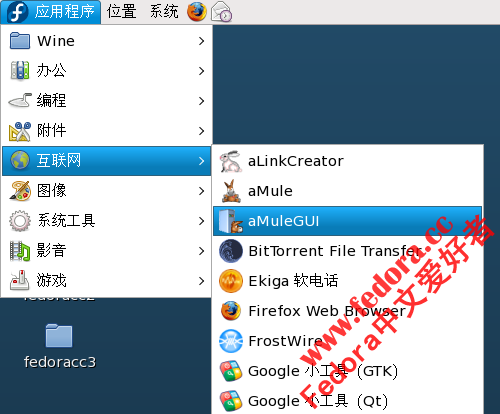Choose the 系统工具 category

[107, 221]
